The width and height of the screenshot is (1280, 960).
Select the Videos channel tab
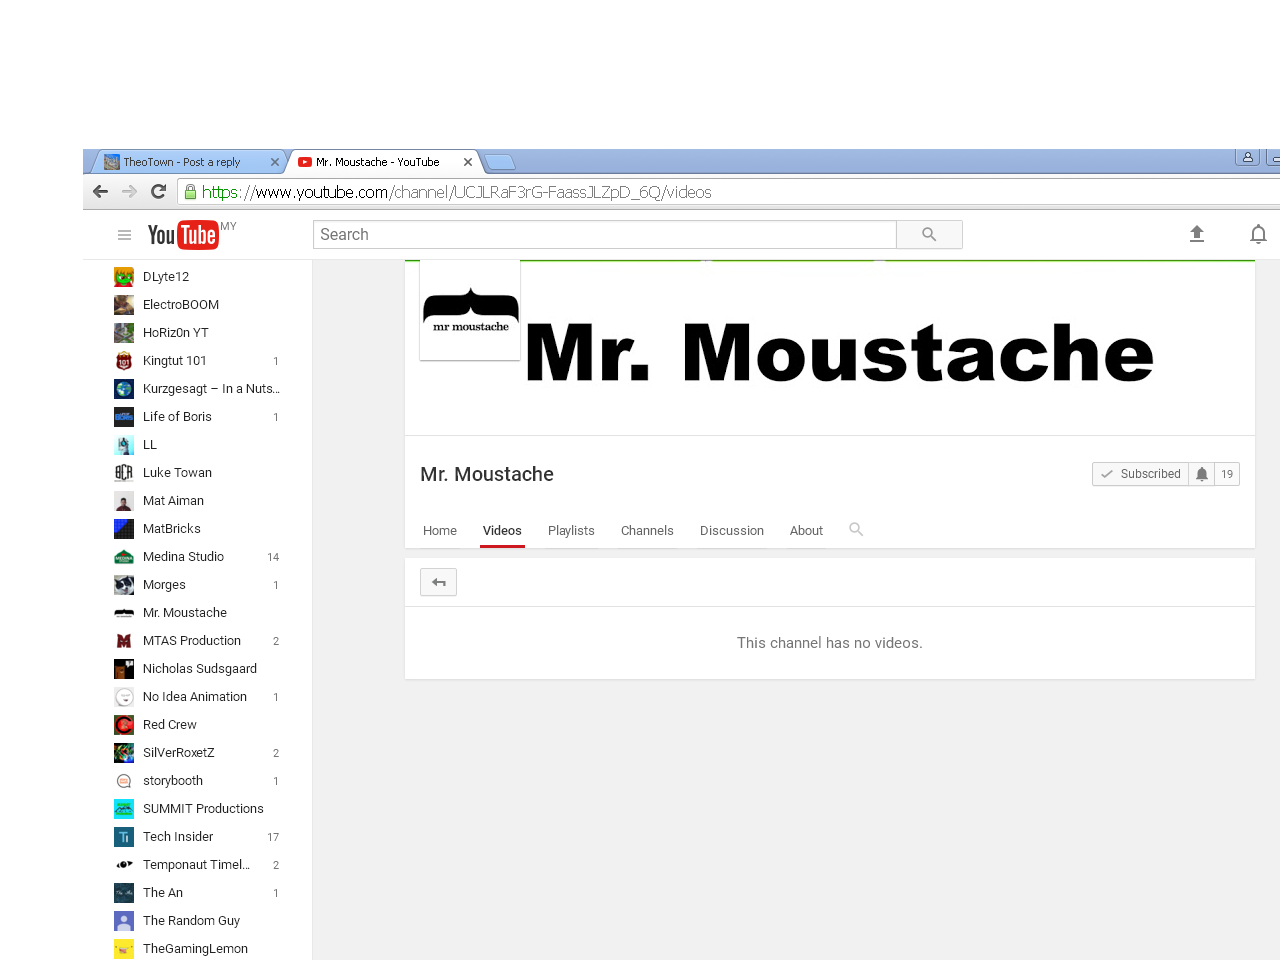tap(502, 531)
